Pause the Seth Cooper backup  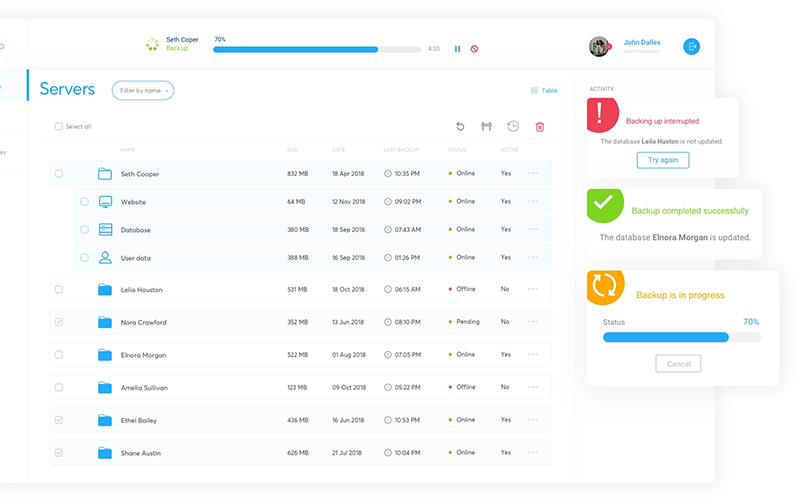coord(458,48)
